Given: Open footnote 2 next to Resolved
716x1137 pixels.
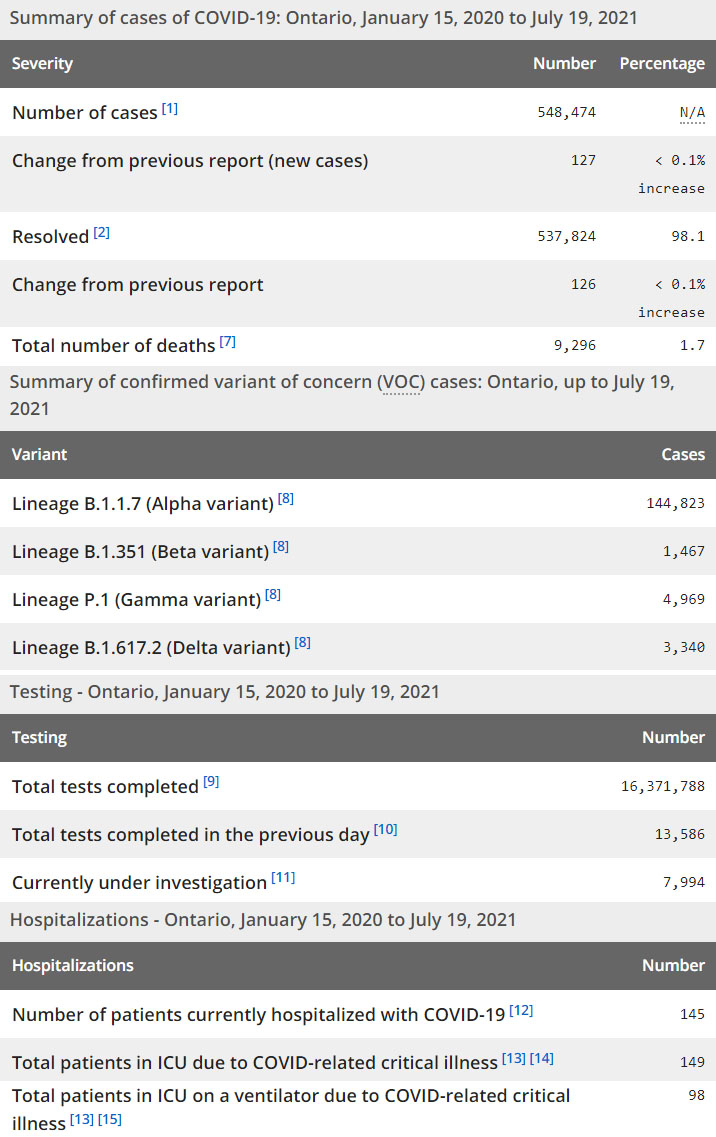Looking at the screenshot, I should point(101,233).
